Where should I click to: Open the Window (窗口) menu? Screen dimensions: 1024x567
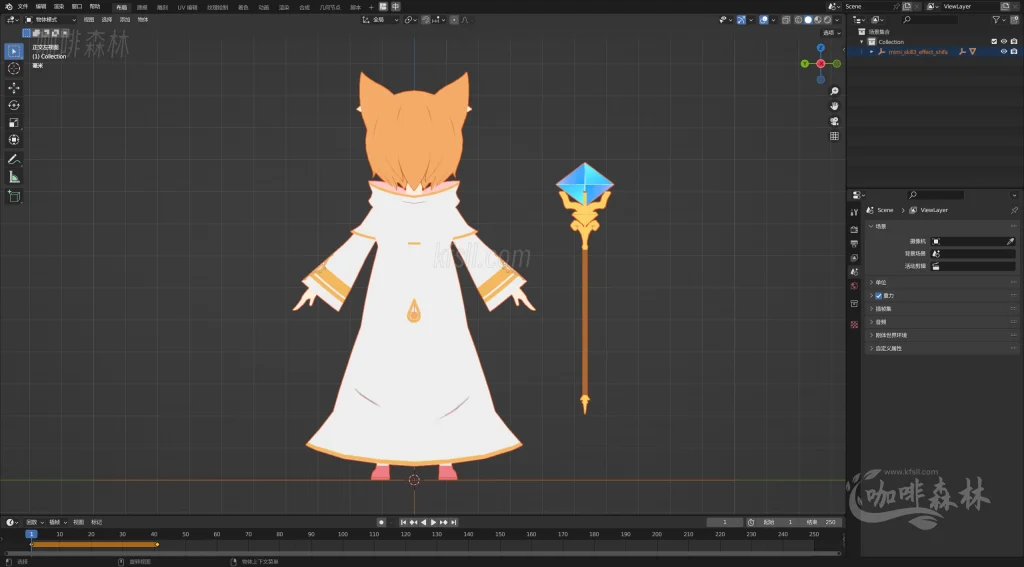tap(77, 7)
